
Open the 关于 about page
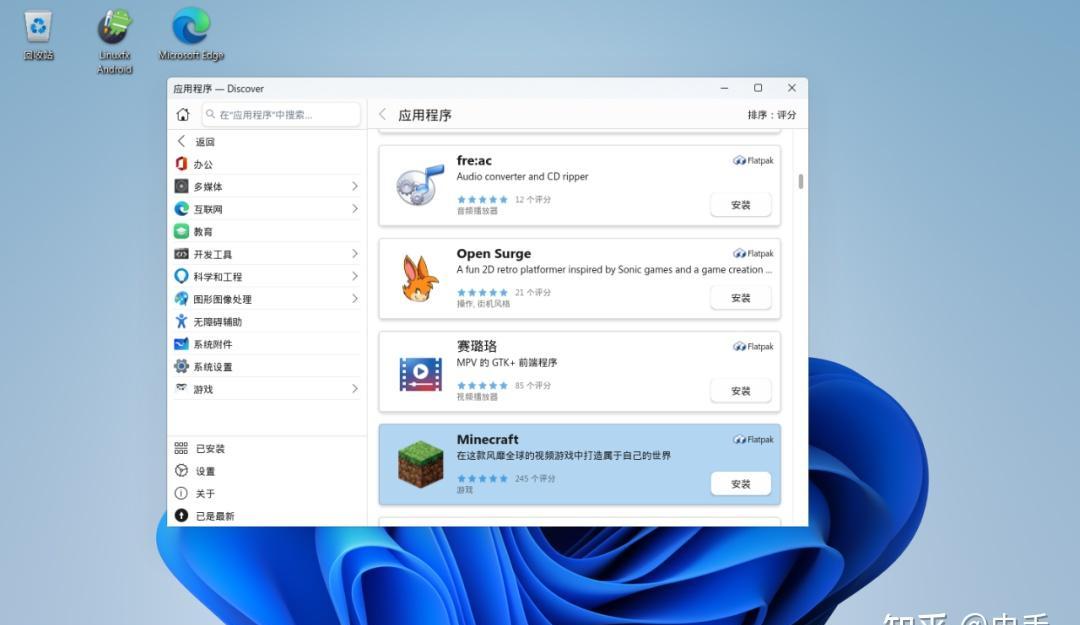tap(267, 493)
